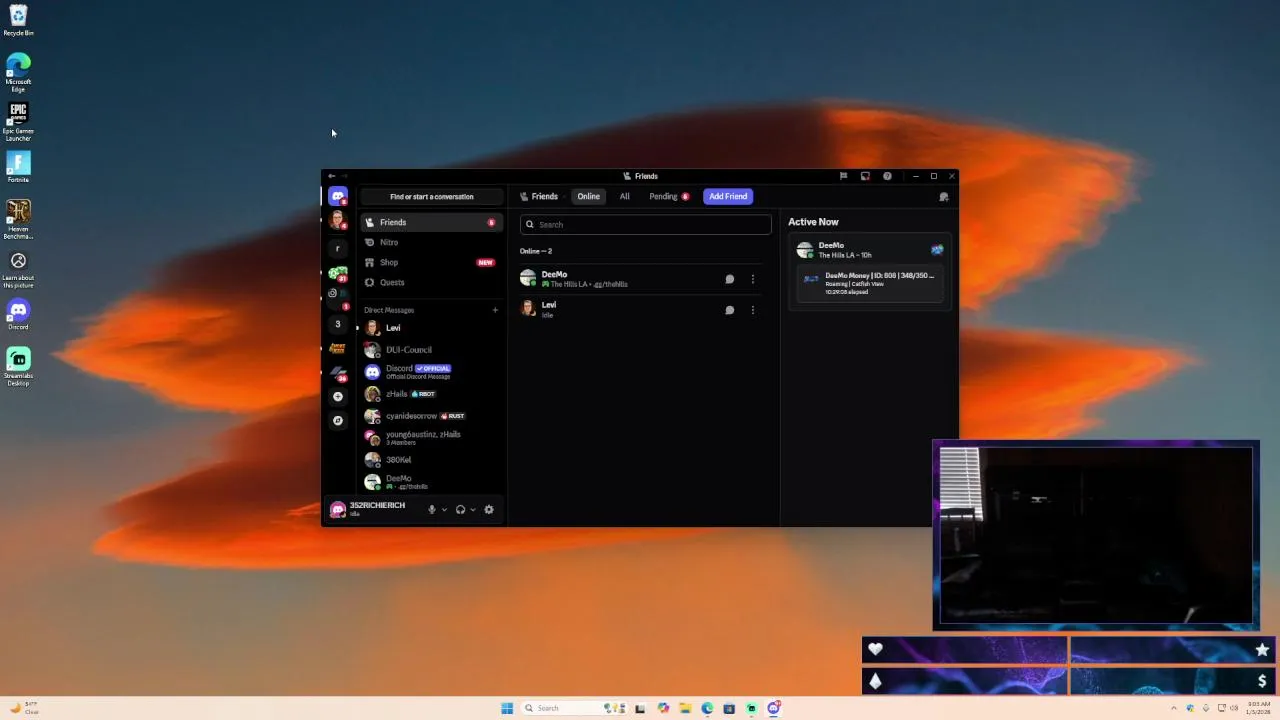Select the Discord desktop shortcut icon

[18, 315]
